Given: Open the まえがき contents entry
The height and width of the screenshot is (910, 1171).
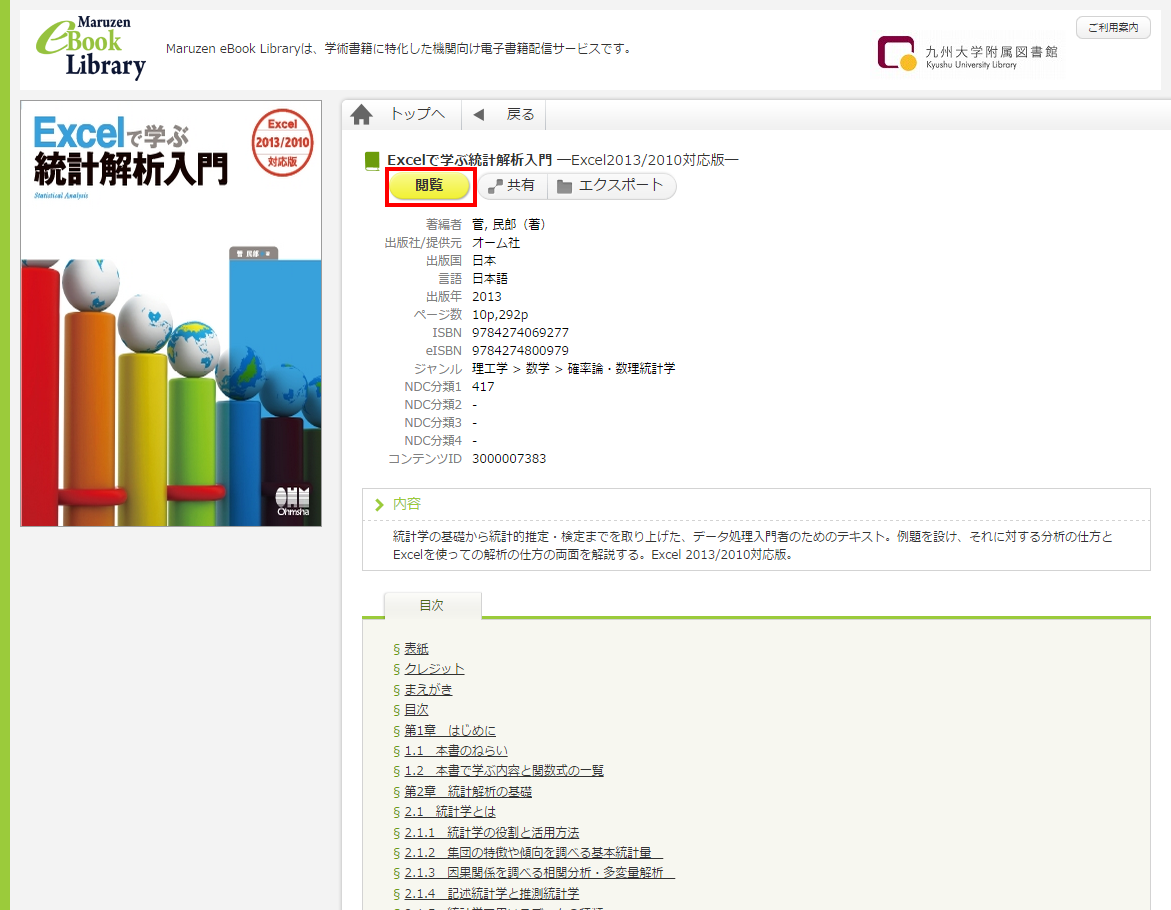Looking at the screenshot, I should [x=428, y=689].
